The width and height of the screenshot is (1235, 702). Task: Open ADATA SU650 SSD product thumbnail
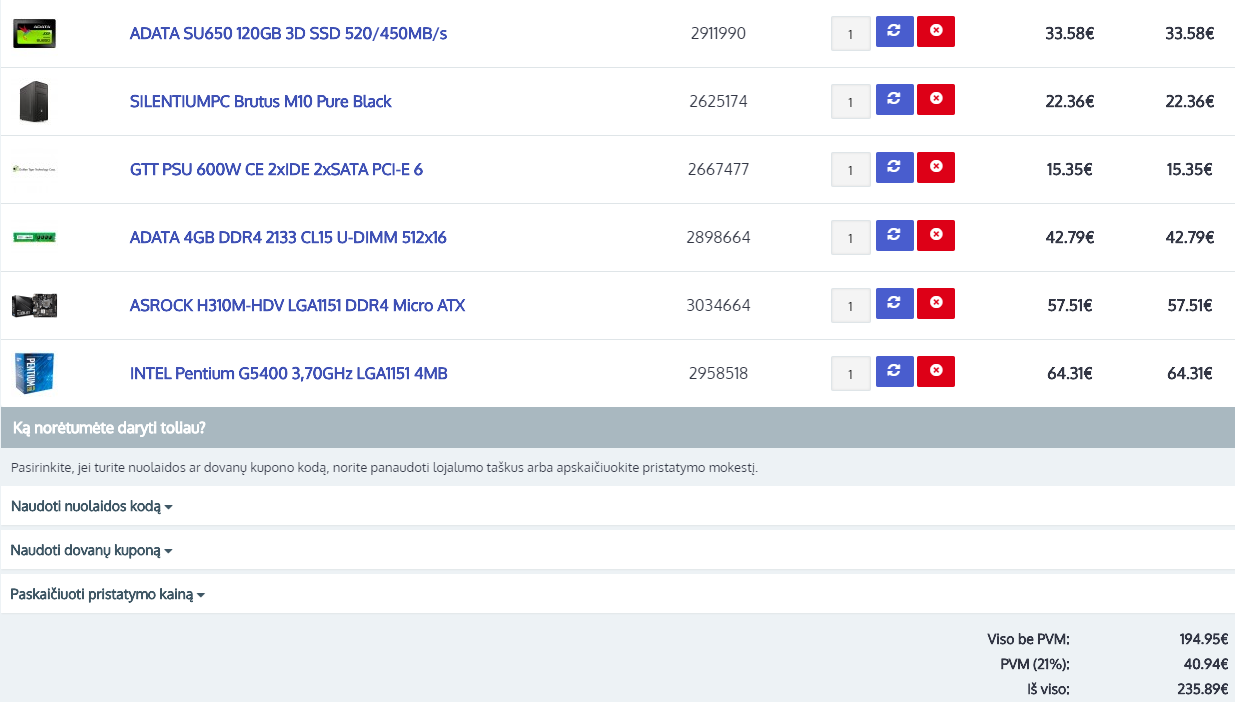coord(34,33)
